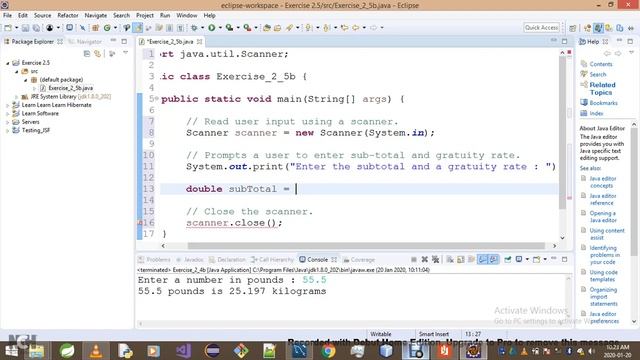640x360 pixels.
Task: Collapse the src folder node
Action: click(x=17, y=71)
